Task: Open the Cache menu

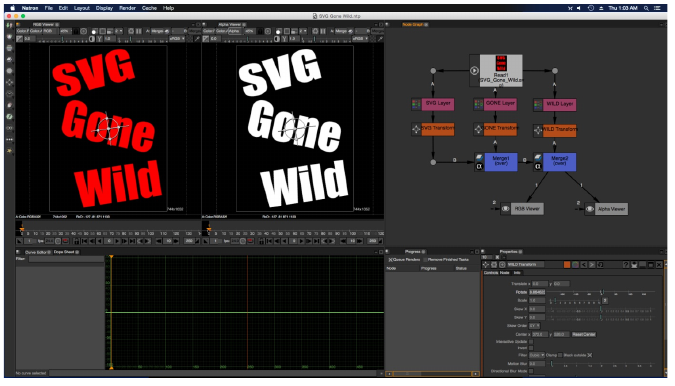Action: pos(149,8)
